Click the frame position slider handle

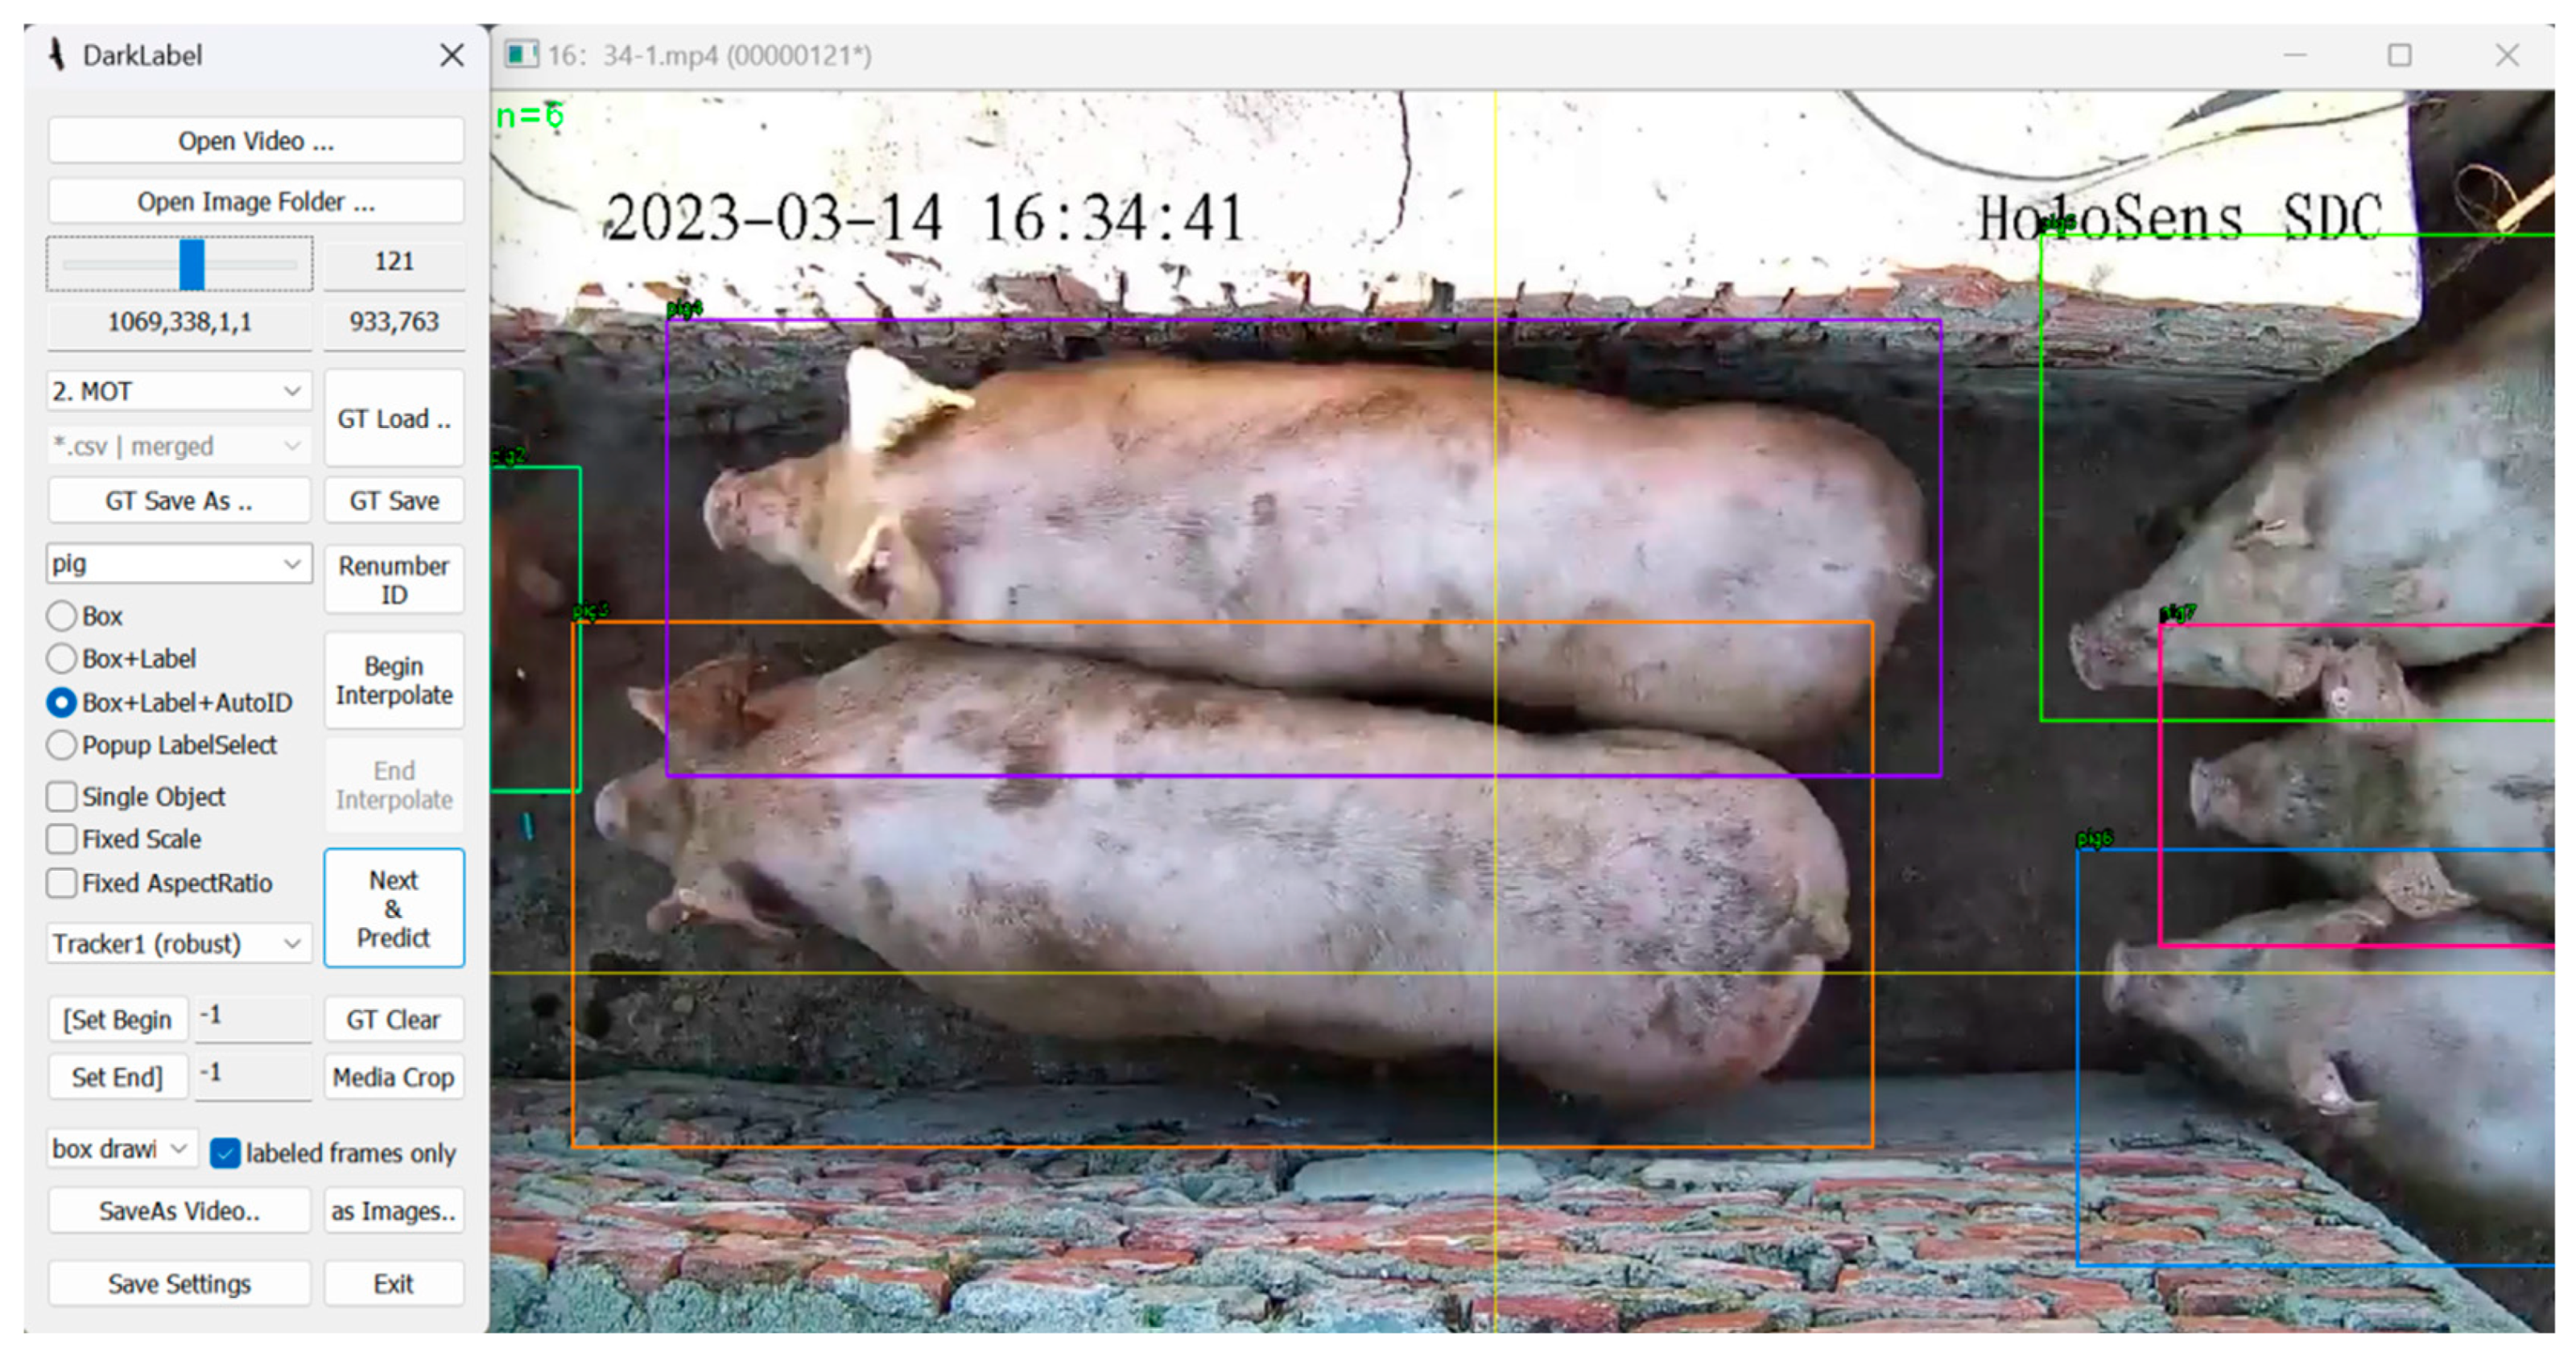(x=191, y=264)
